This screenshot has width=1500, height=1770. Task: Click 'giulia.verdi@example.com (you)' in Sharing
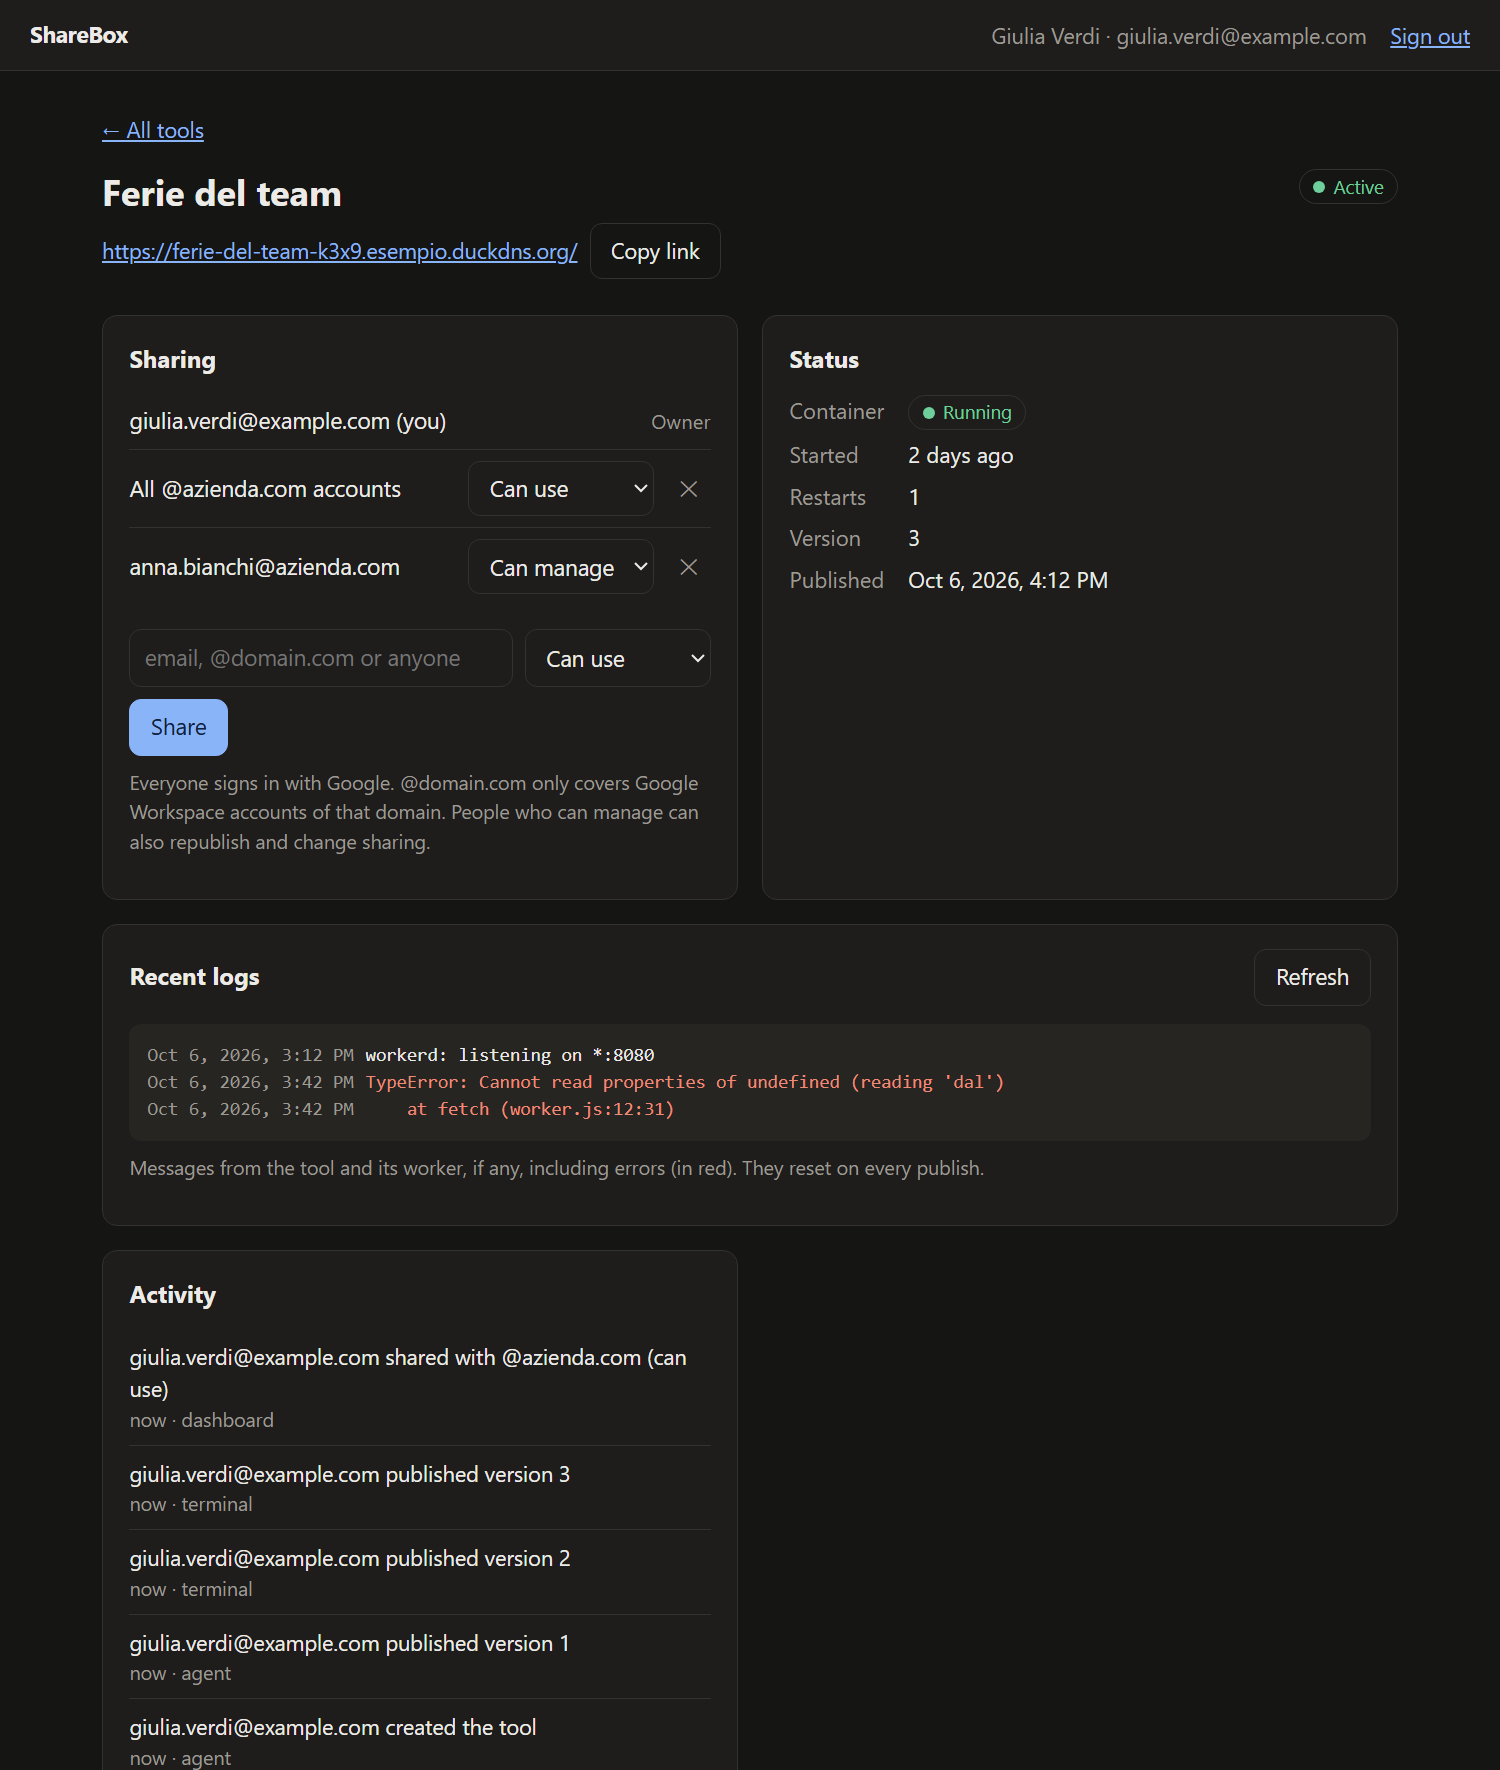click(x=288, y=421)
